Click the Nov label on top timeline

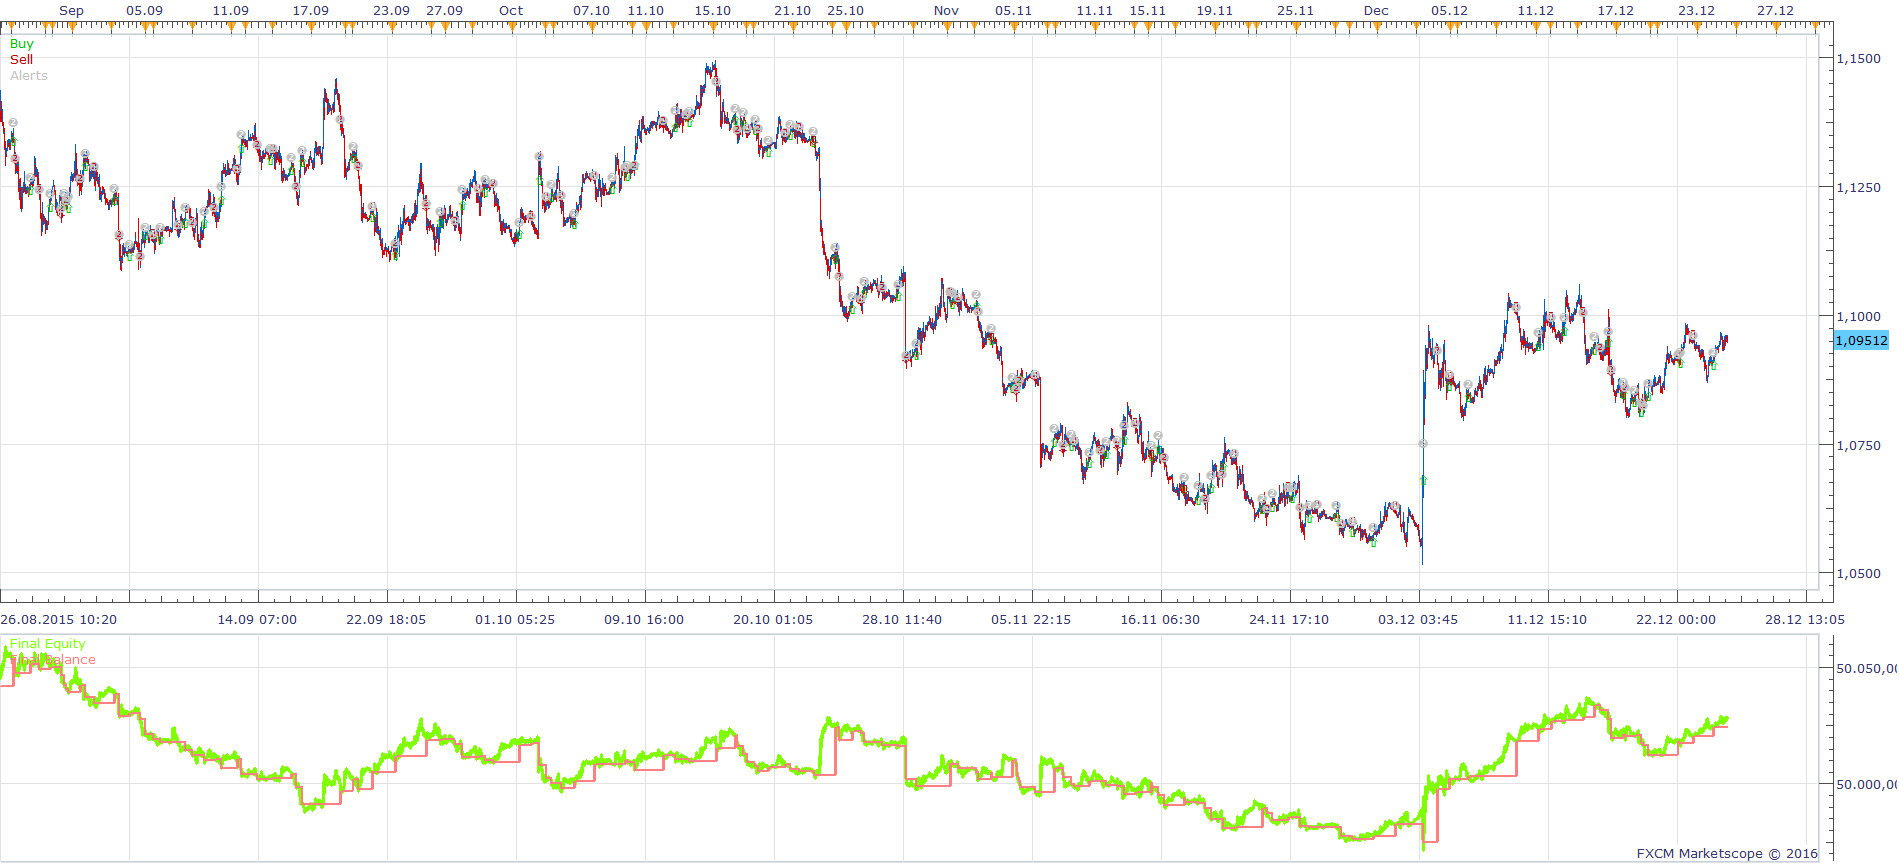[946, 11]
